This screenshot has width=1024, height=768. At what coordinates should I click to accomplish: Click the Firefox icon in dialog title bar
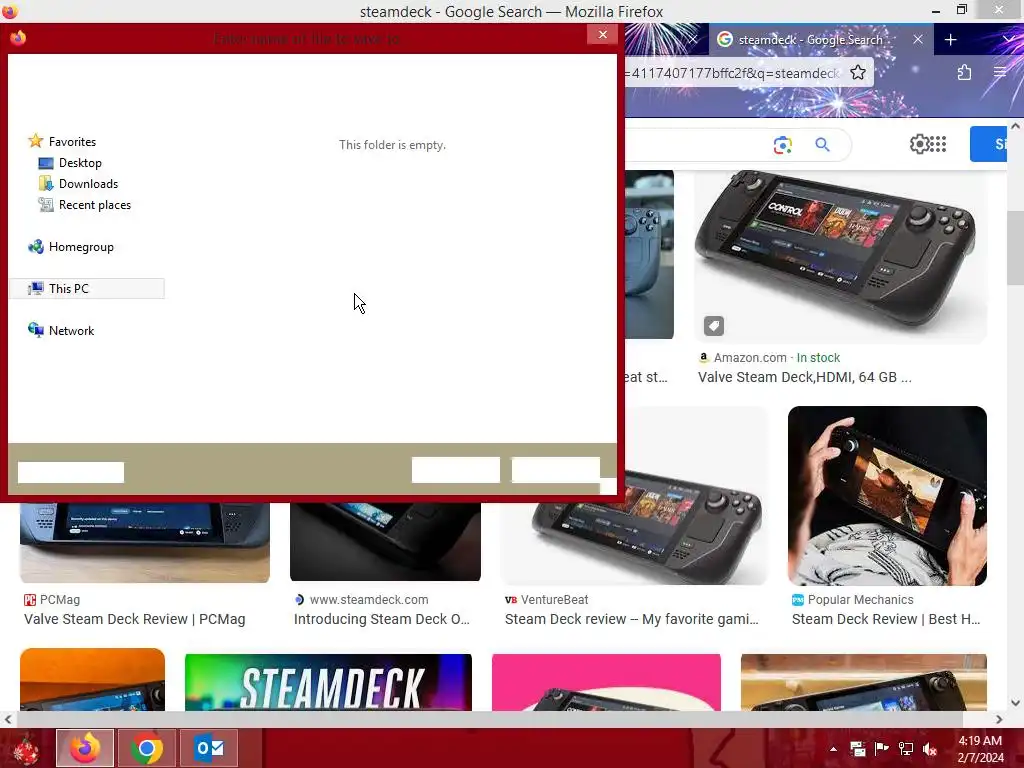pos(18,38)
